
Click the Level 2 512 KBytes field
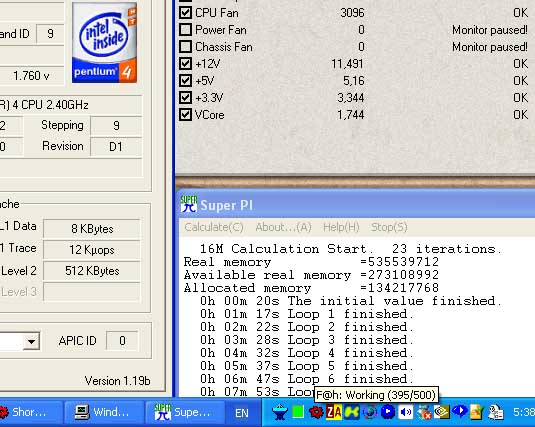[x=92, y=271]
